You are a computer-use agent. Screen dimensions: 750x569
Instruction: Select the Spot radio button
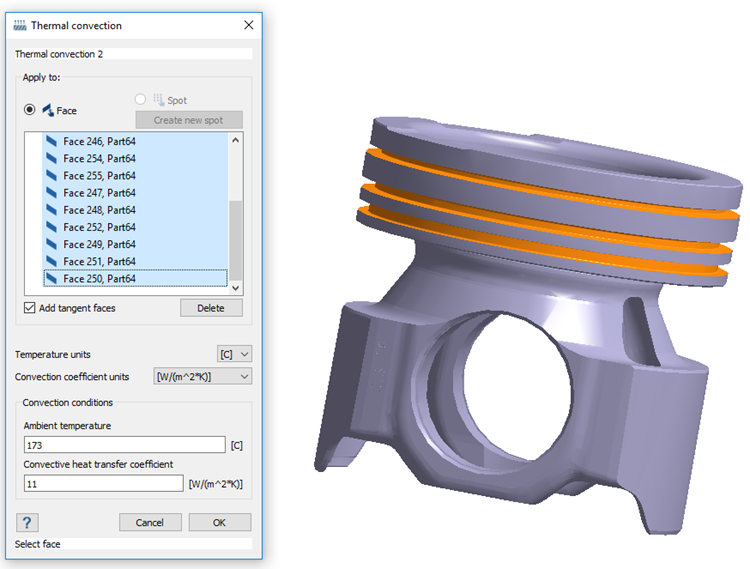click(x=141, y=100)
